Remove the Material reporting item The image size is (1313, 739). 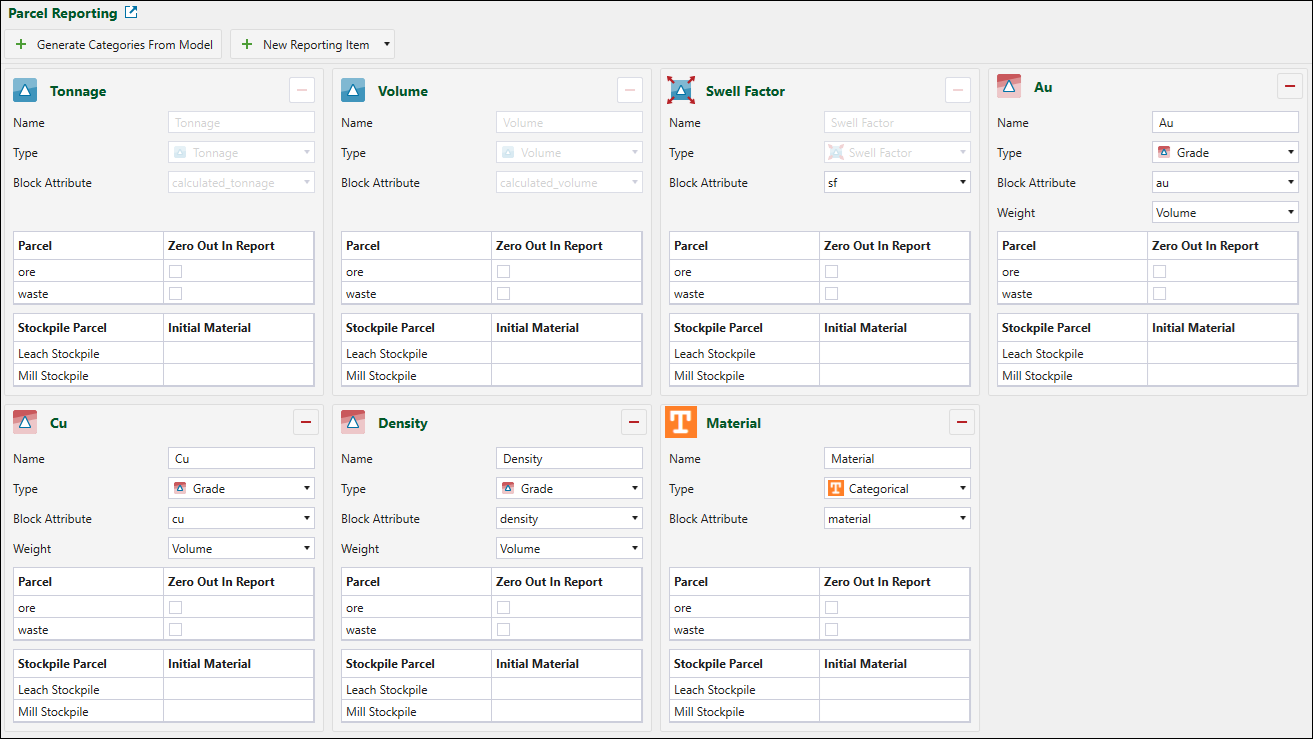962,422
